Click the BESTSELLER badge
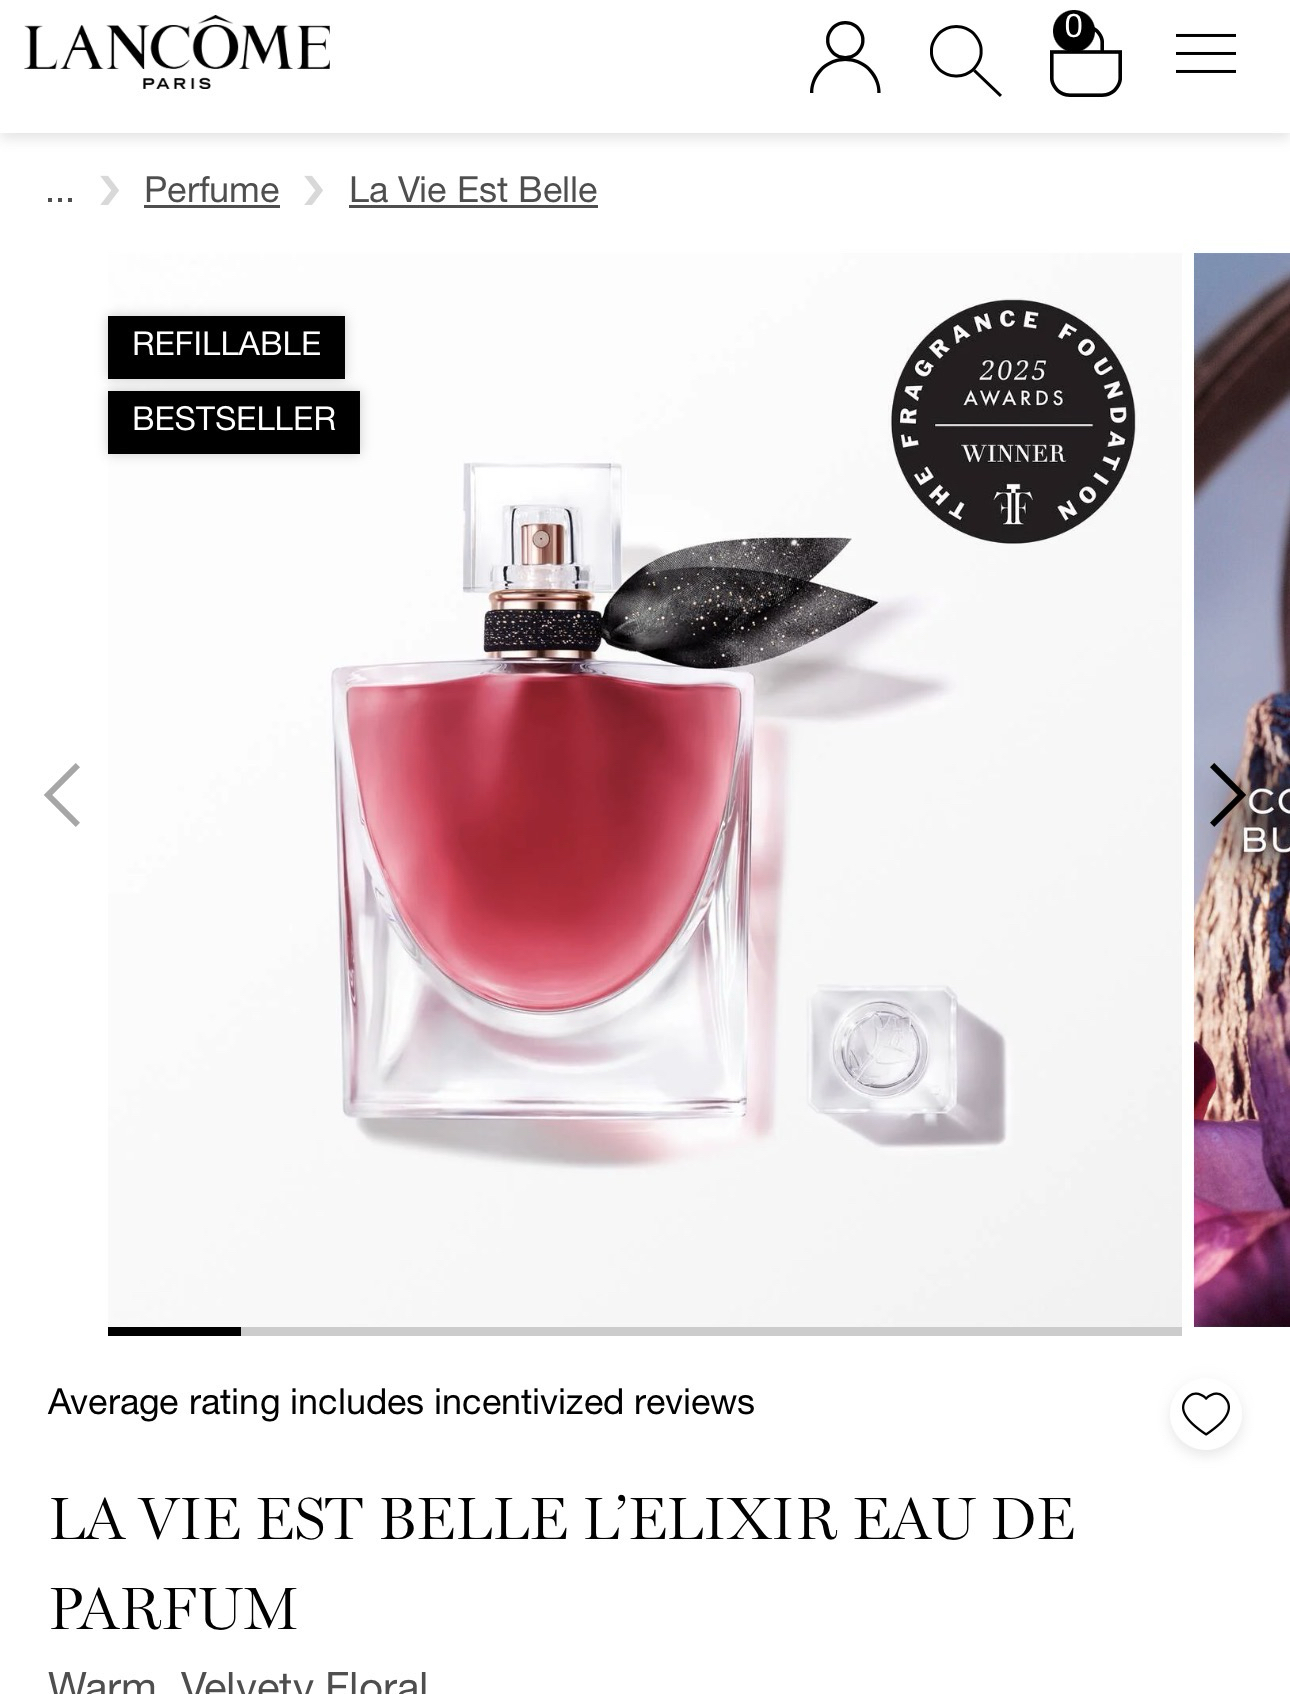This screenshot has height=1694, width=1290. (x=234, y=421)
